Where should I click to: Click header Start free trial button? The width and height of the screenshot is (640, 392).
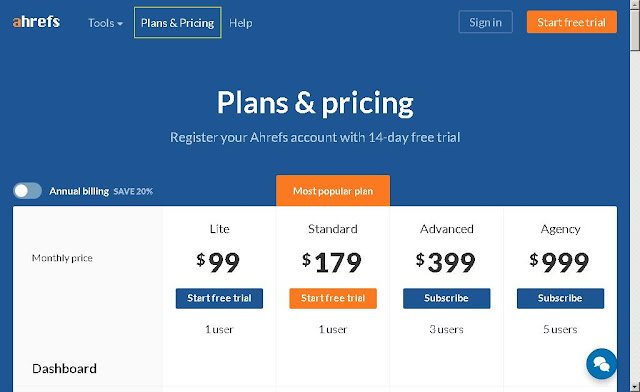click(571, 22)
